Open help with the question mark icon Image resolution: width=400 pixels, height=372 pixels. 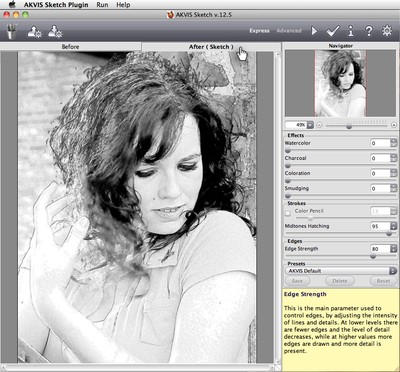(369, 31)
